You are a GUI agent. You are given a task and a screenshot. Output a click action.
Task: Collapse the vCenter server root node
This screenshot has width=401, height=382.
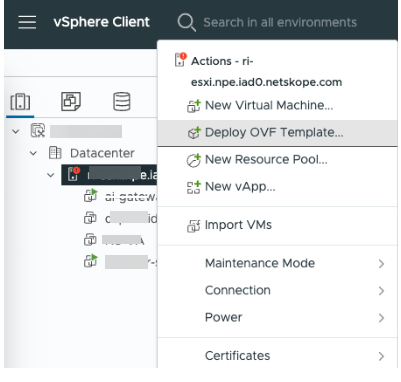coord(16,131)
